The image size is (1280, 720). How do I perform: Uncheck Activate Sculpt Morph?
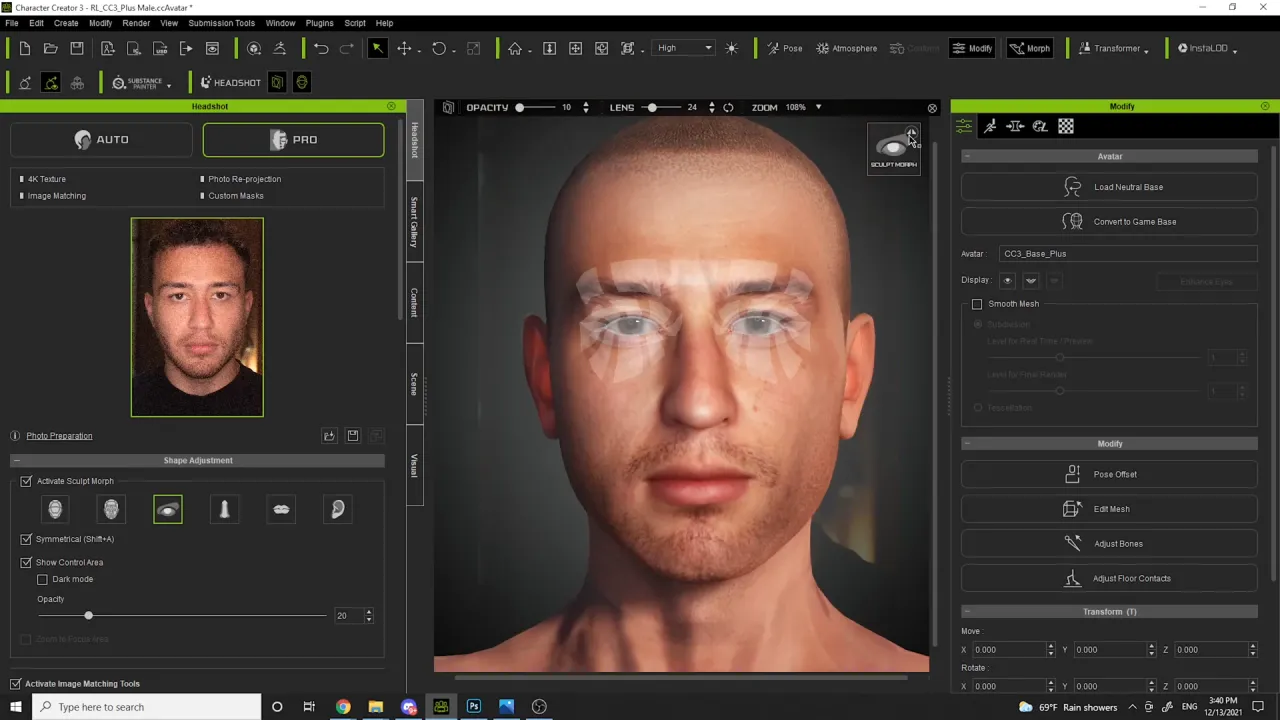26,481
